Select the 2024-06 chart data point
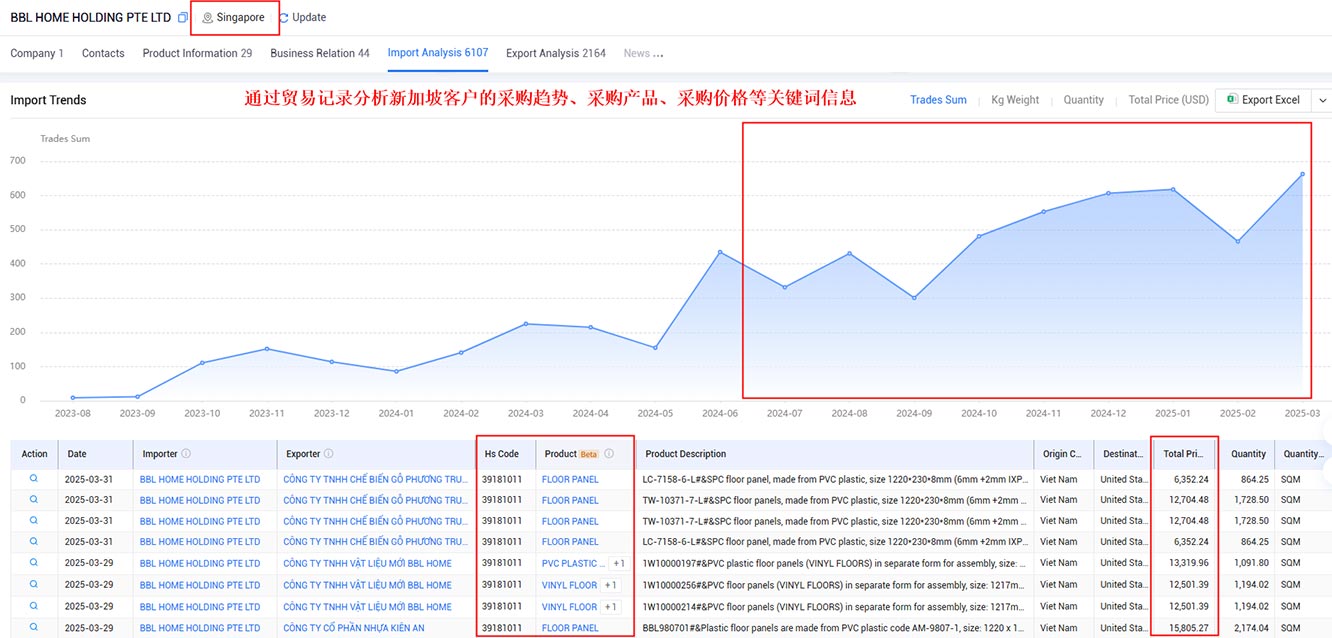 (720, 252)
